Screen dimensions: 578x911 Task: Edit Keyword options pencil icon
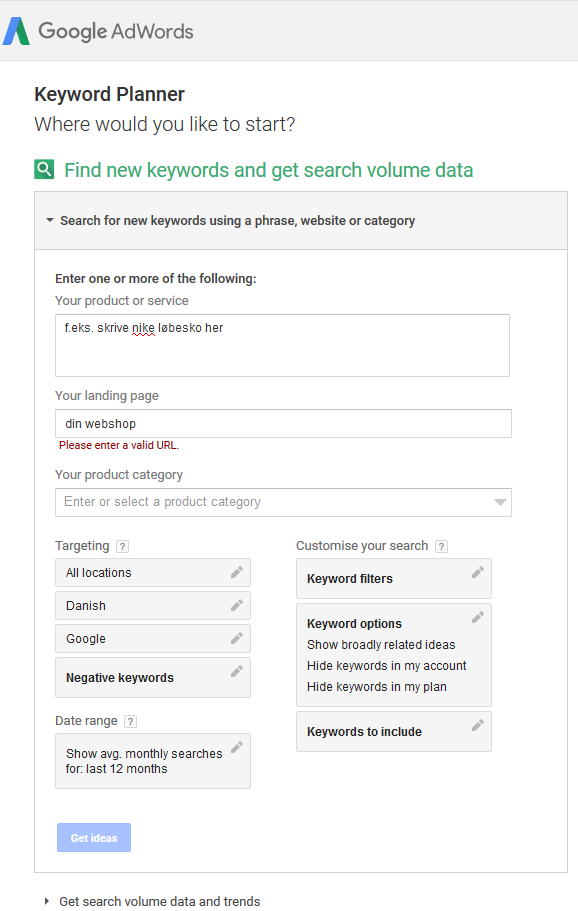(478, 617)
